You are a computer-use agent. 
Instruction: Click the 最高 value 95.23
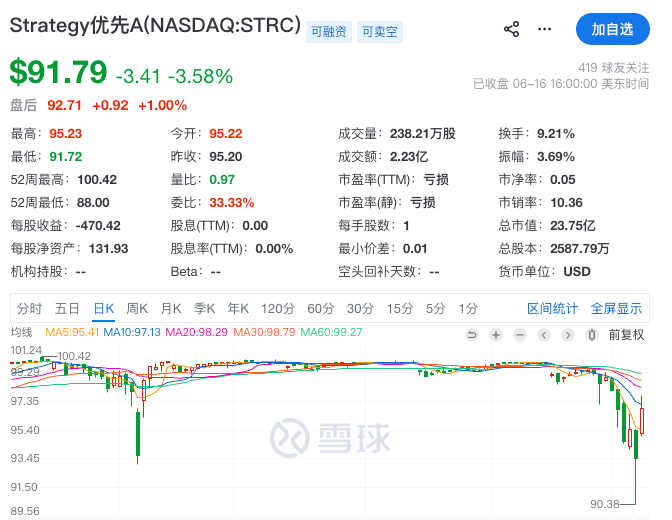[66, 134]
